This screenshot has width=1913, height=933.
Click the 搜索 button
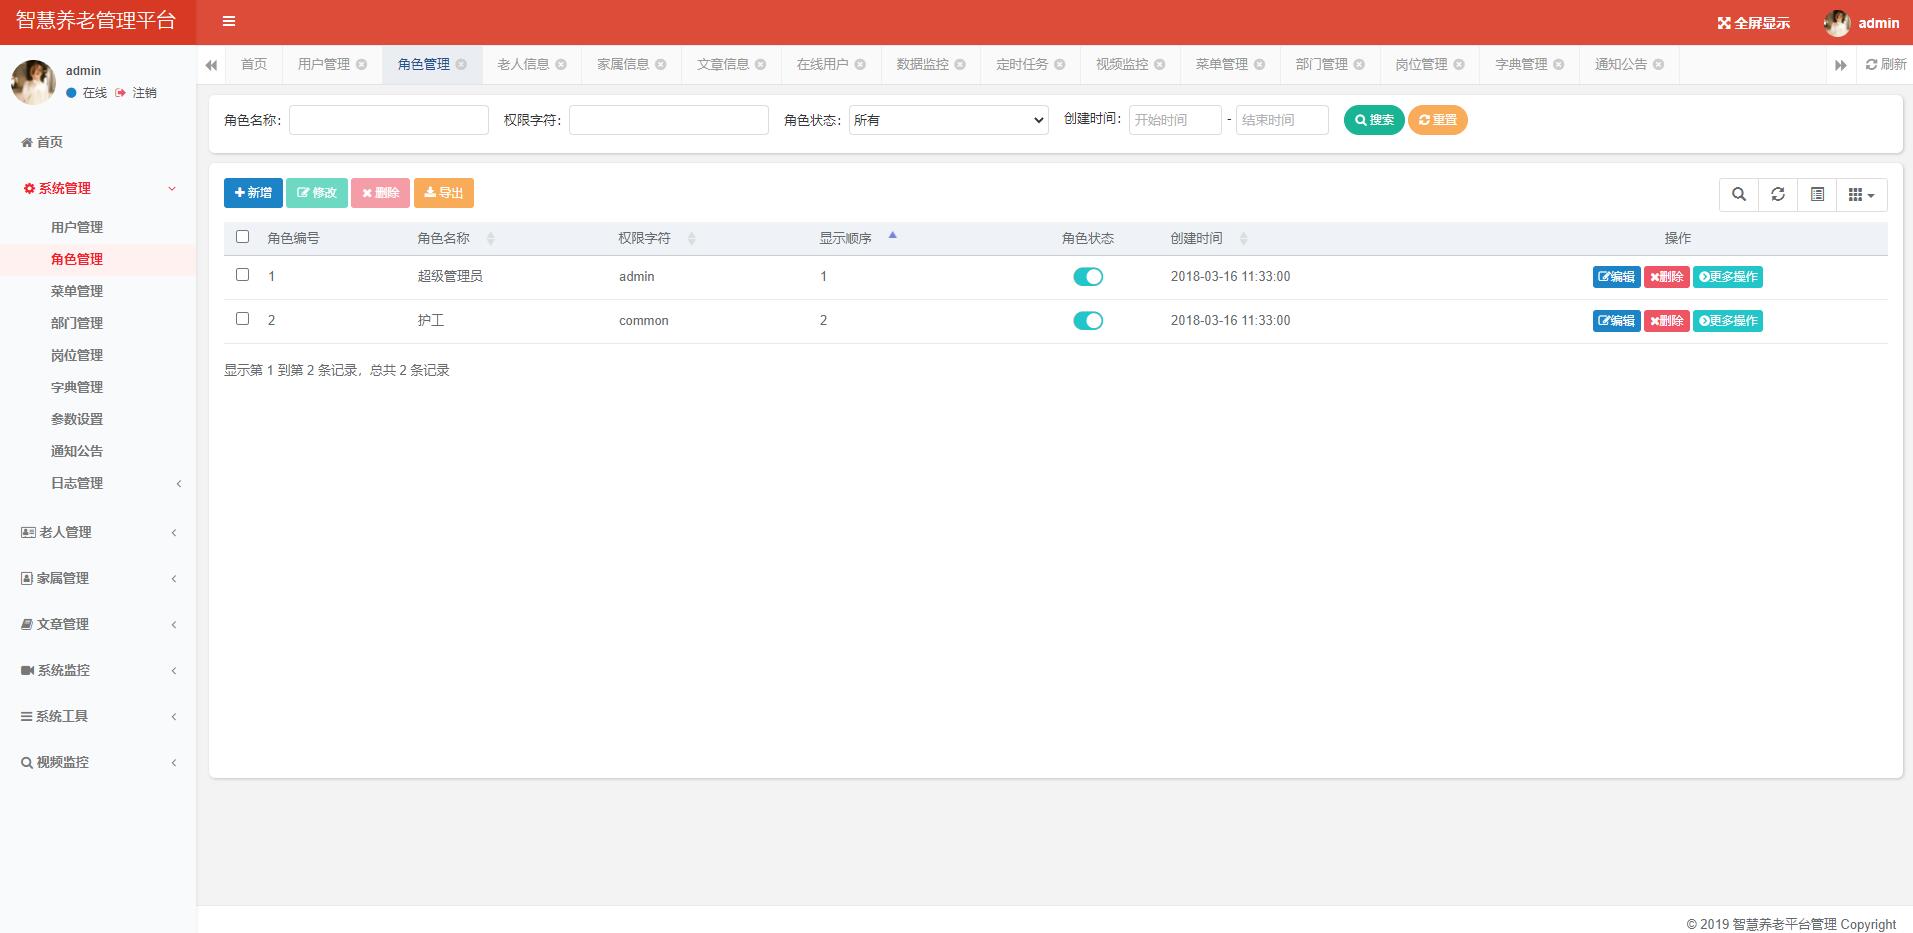pyautogui.click(x=1374, y=120)
